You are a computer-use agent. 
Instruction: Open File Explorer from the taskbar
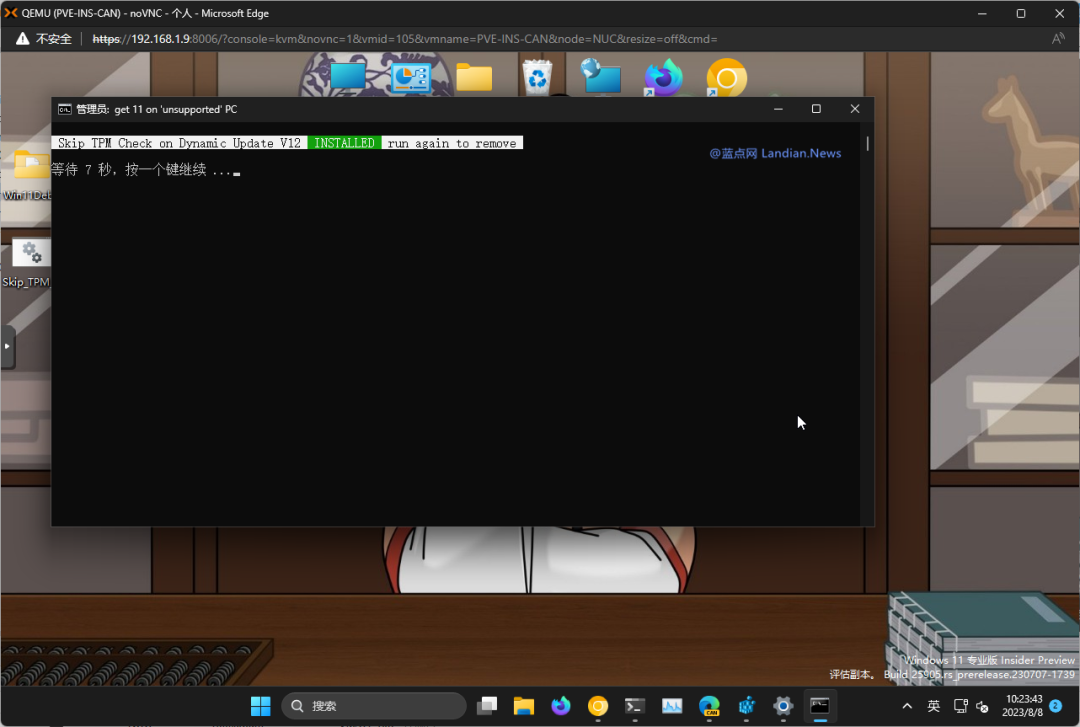(x=524, y=706)
